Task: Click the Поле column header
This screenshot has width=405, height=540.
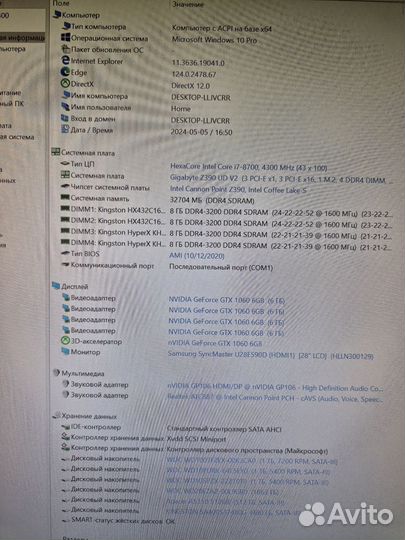Action: coord(61,3)
